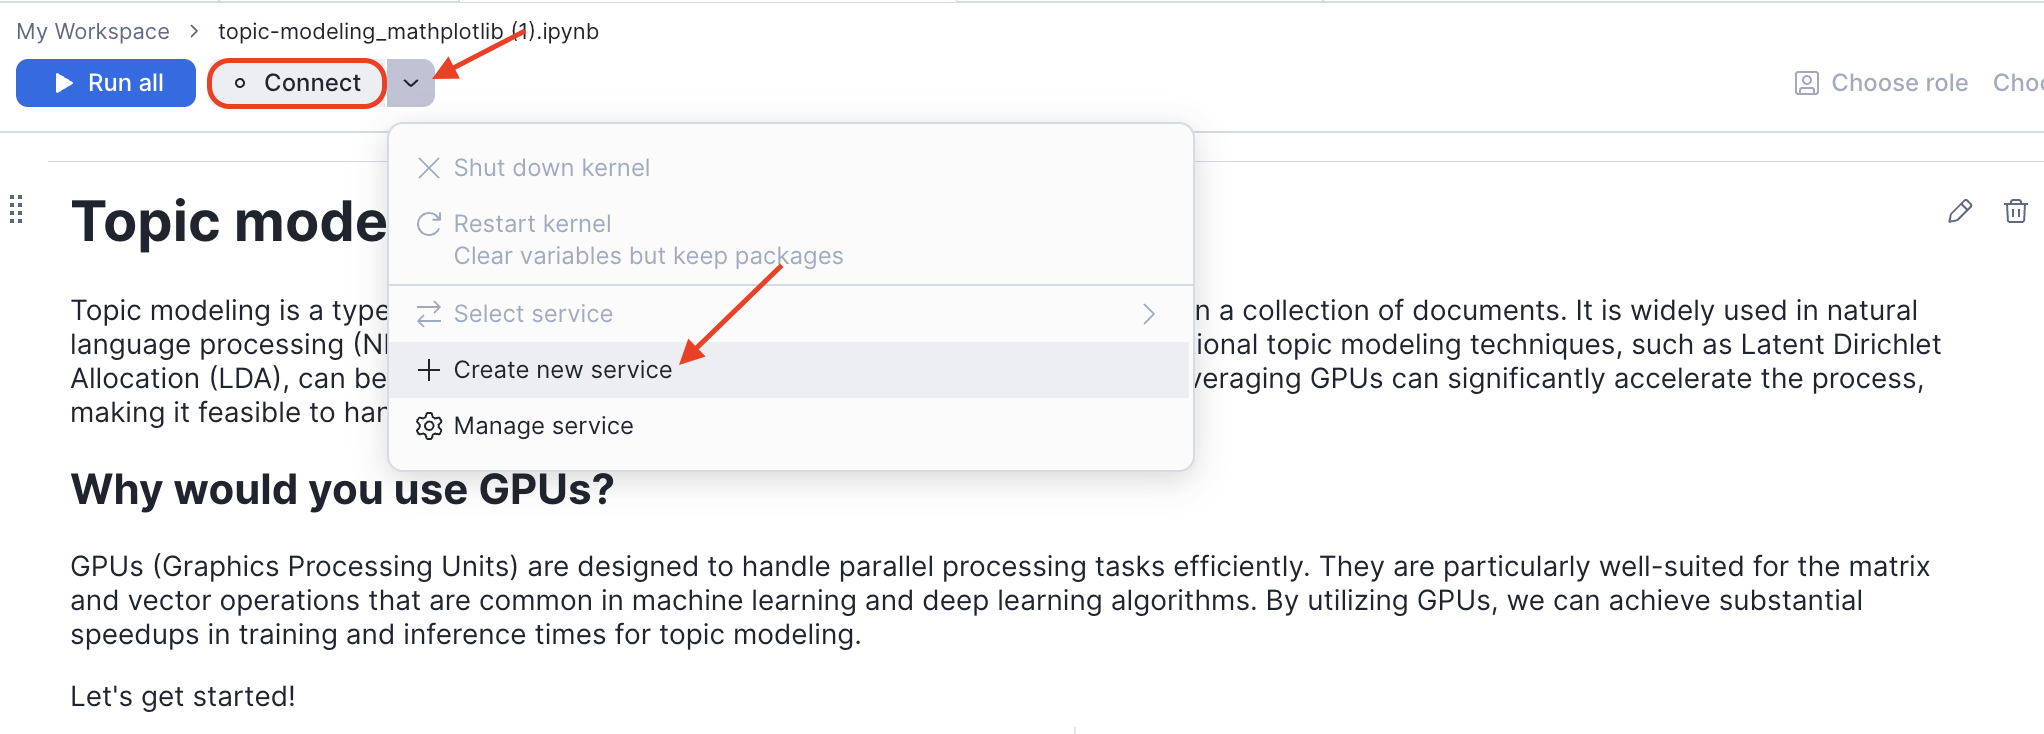This screenshot has width=2044, height=734.
Task: Click the drag handle beside the Topic modeling heading
Action: coord(15,211)
